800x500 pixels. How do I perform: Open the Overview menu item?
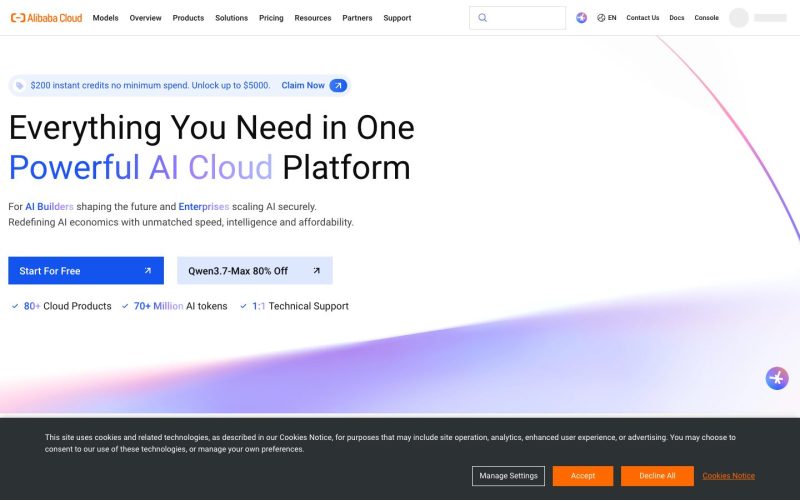click(x=145, y=18)
